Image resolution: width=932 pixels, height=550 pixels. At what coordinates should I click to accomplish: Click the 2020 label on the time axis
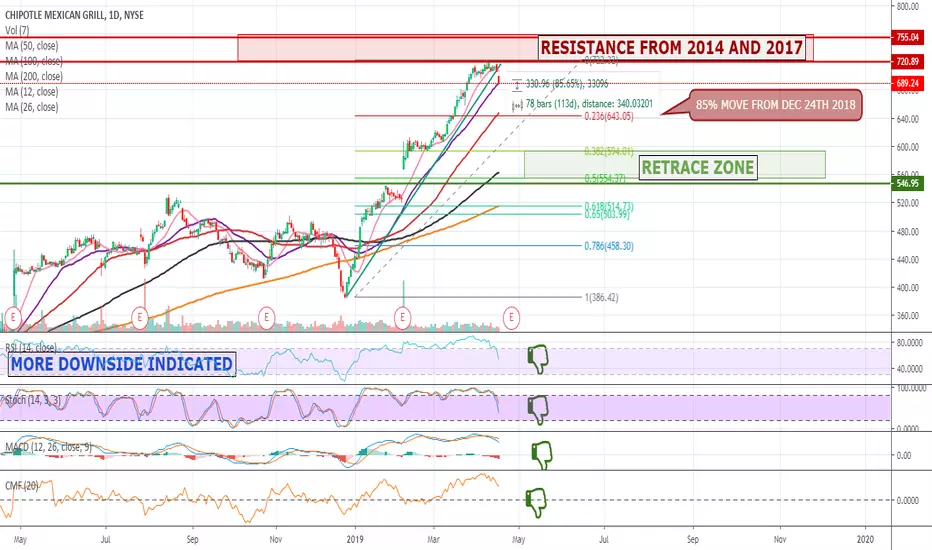pyautogui.click(x=865, y=539)
